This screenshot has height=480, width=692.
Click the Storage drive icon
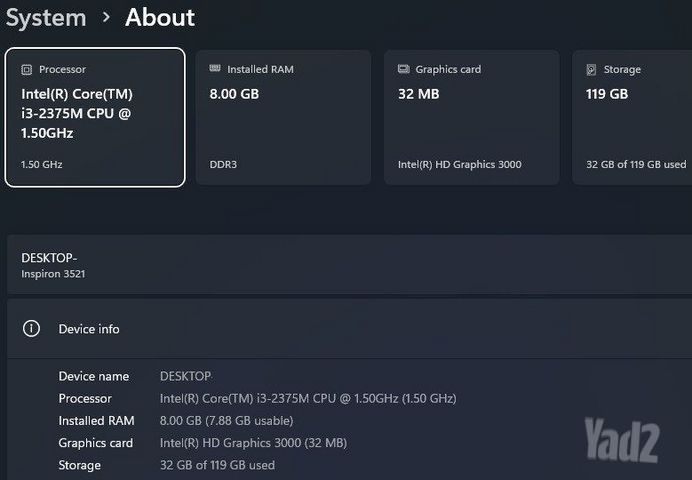[591, 70]
